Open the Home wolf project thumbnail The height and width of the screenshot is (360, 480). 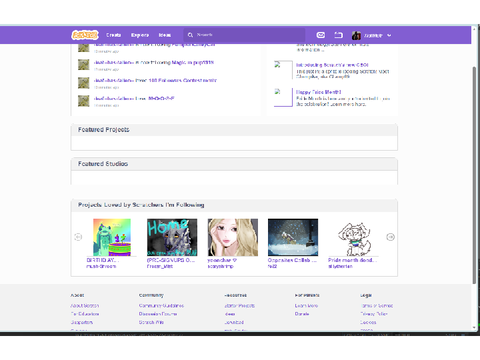172,237
